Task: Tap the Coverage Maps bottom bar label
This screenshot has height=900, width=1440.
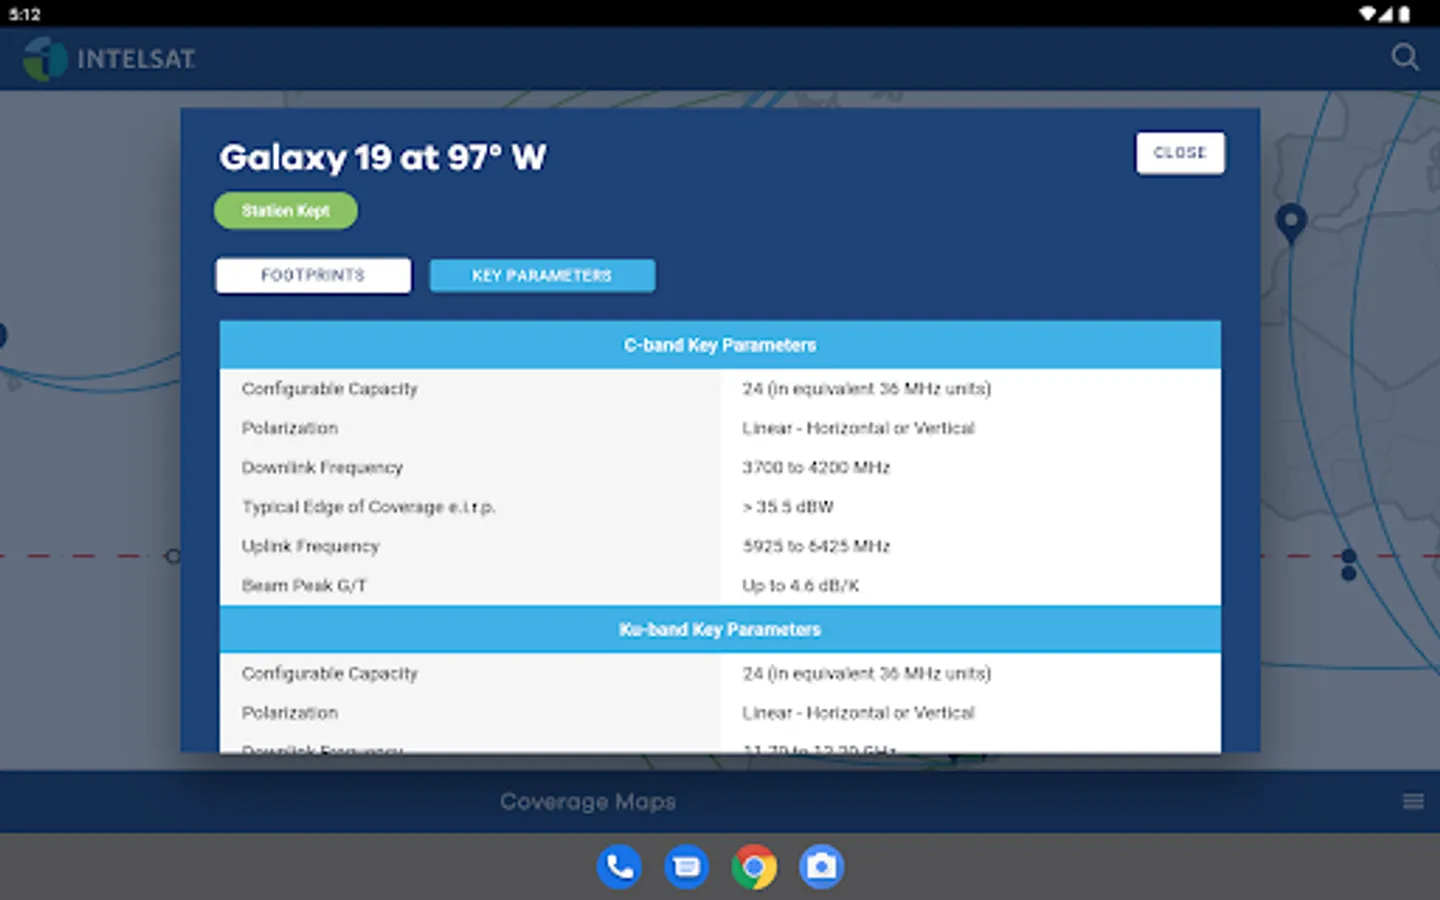Action: click(588, 802)
